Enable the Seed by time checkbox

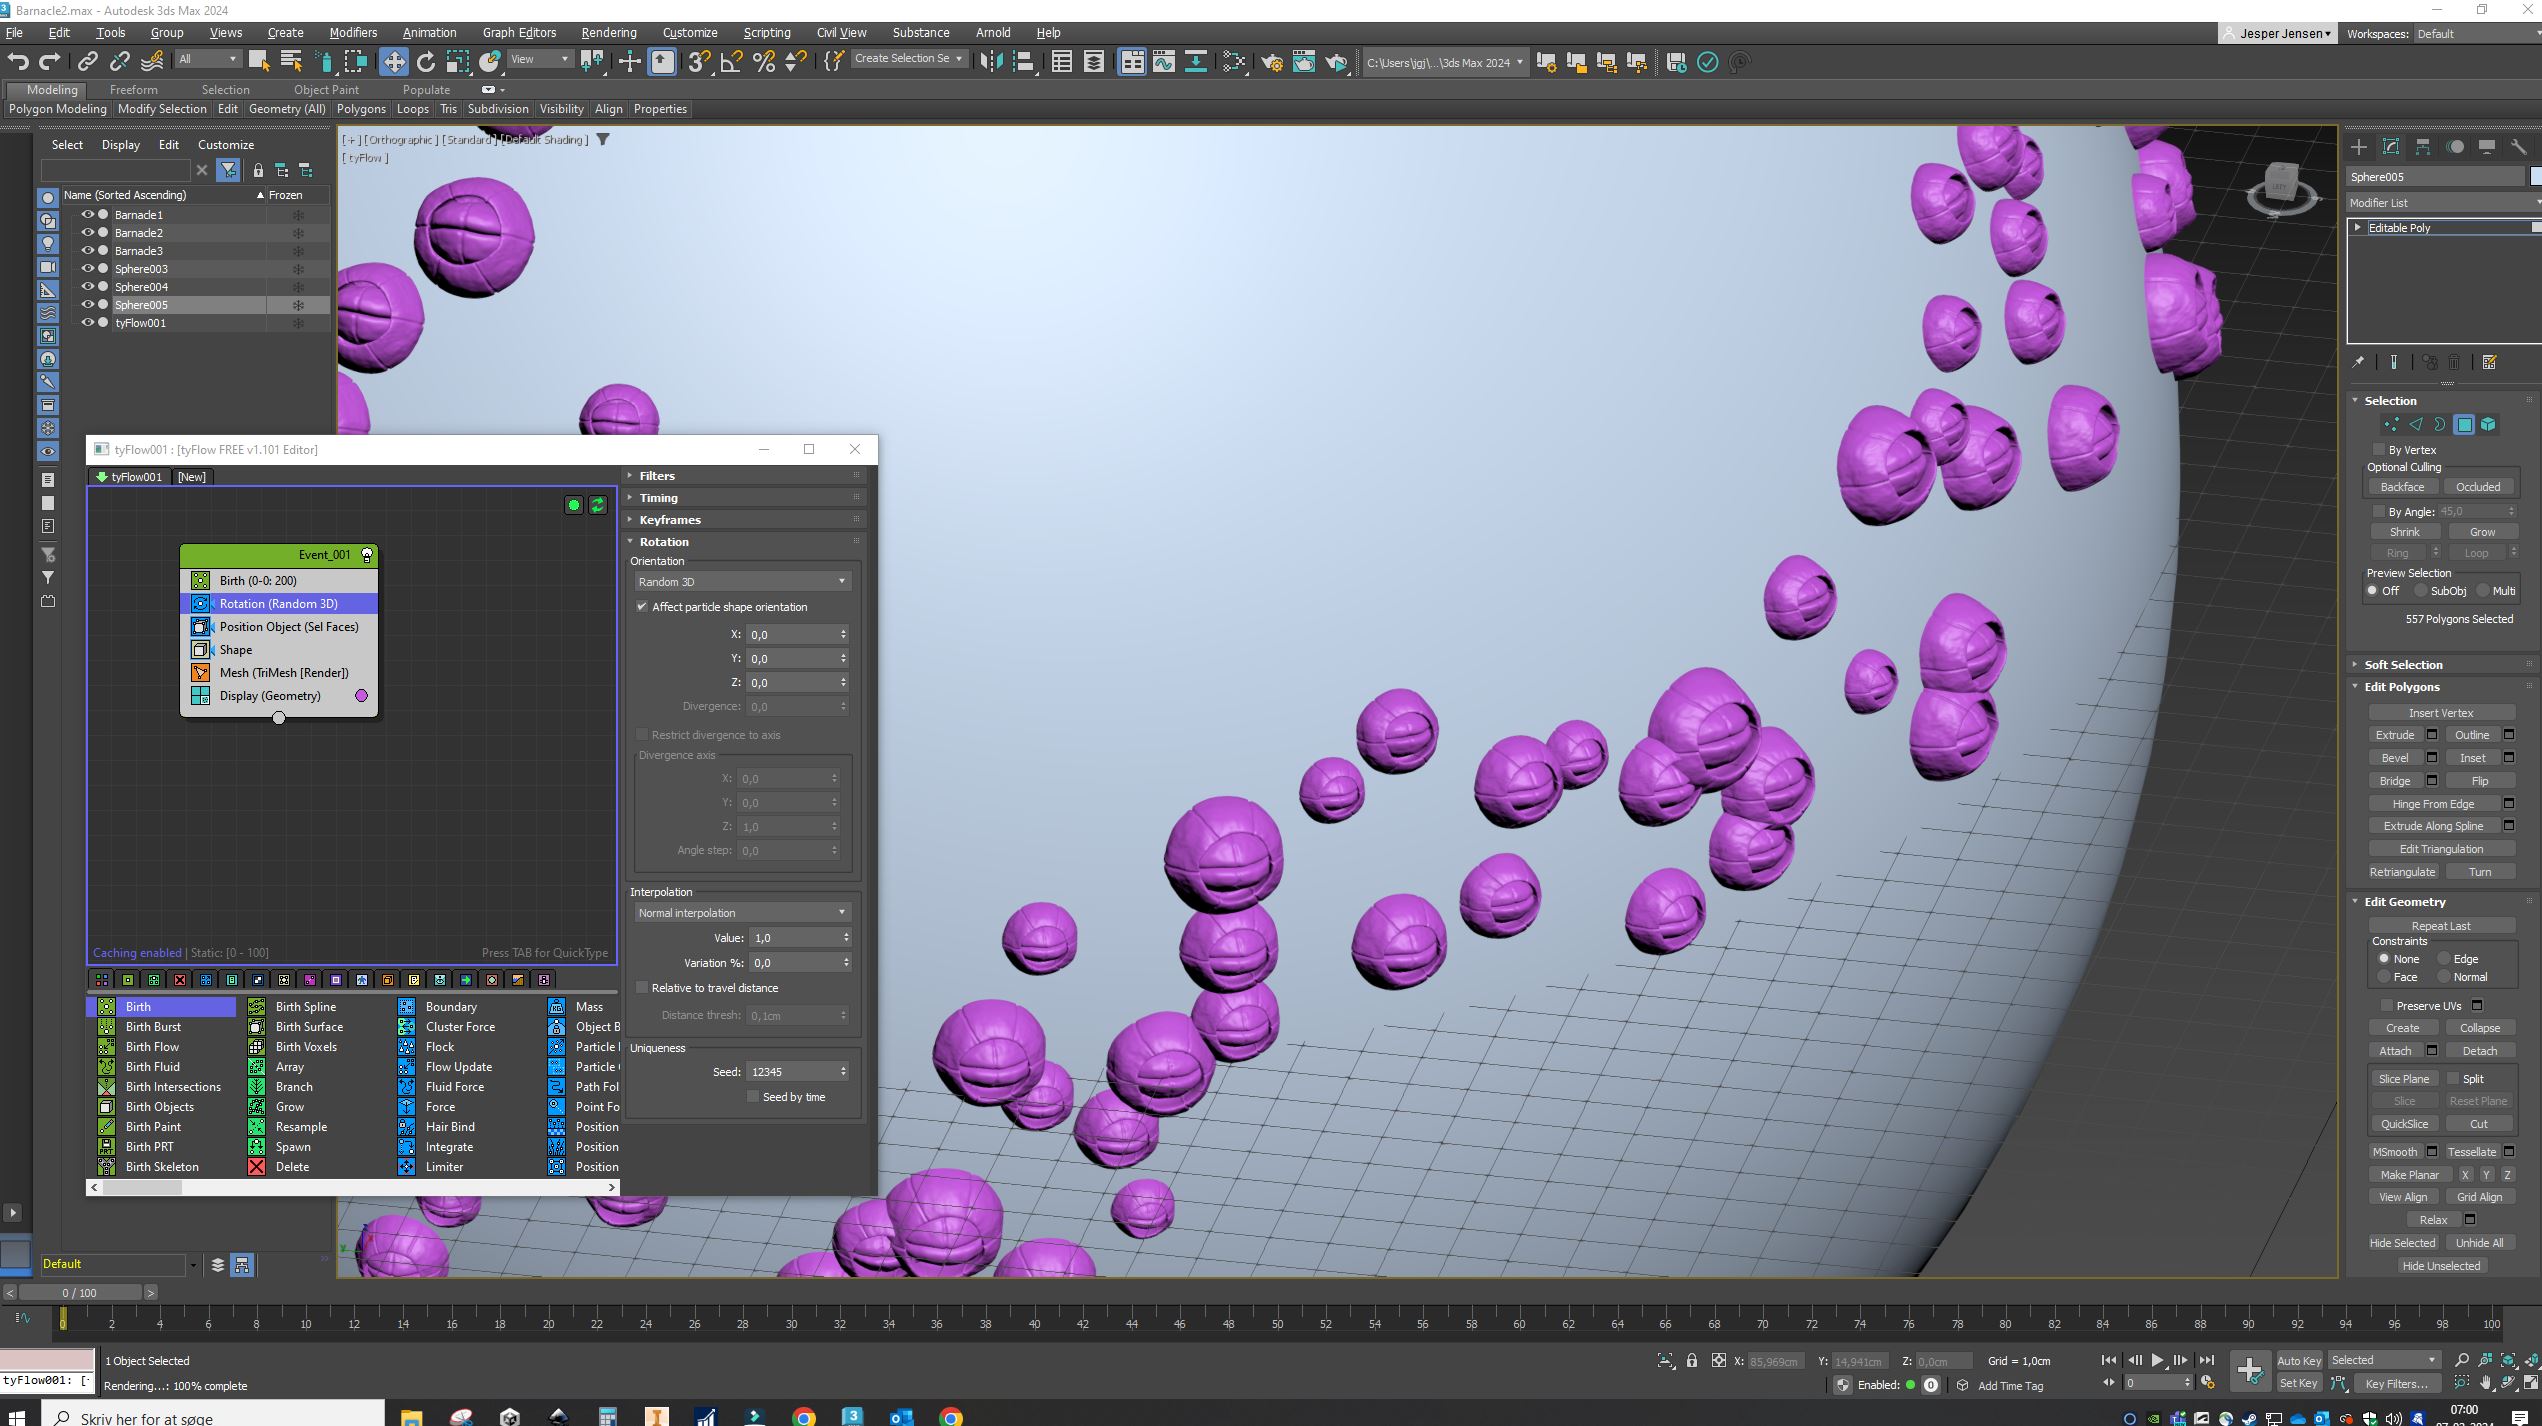pyautogui.click(x=753, y=1097)
